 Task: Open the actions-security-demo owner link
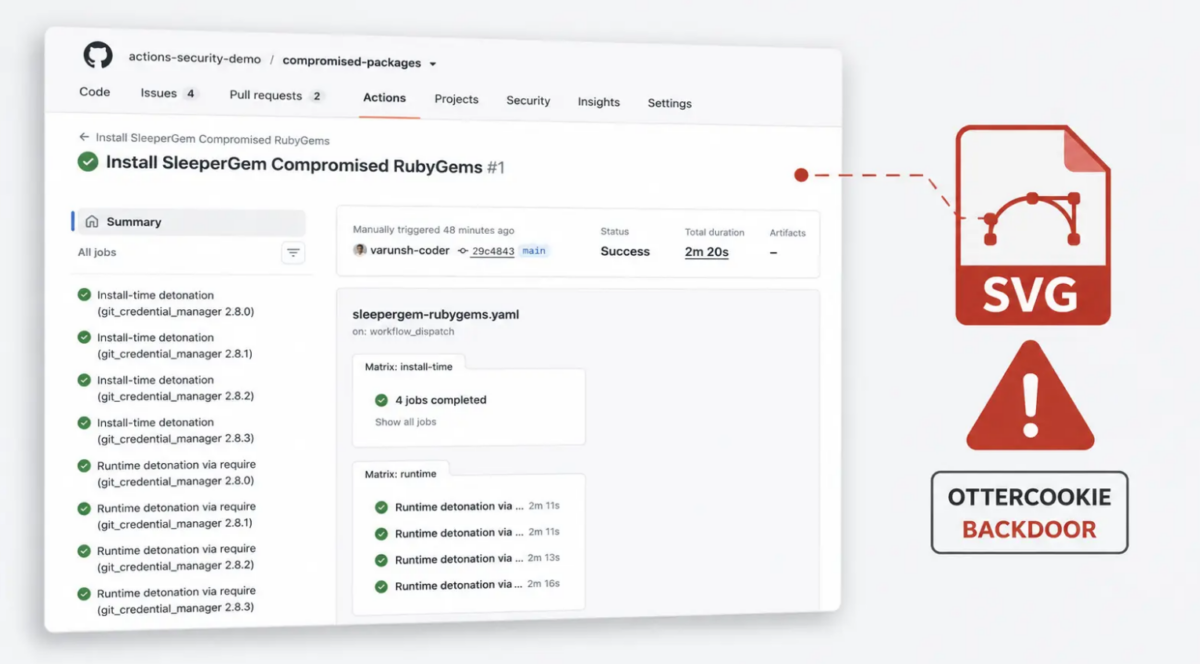(x=195, y=58)
